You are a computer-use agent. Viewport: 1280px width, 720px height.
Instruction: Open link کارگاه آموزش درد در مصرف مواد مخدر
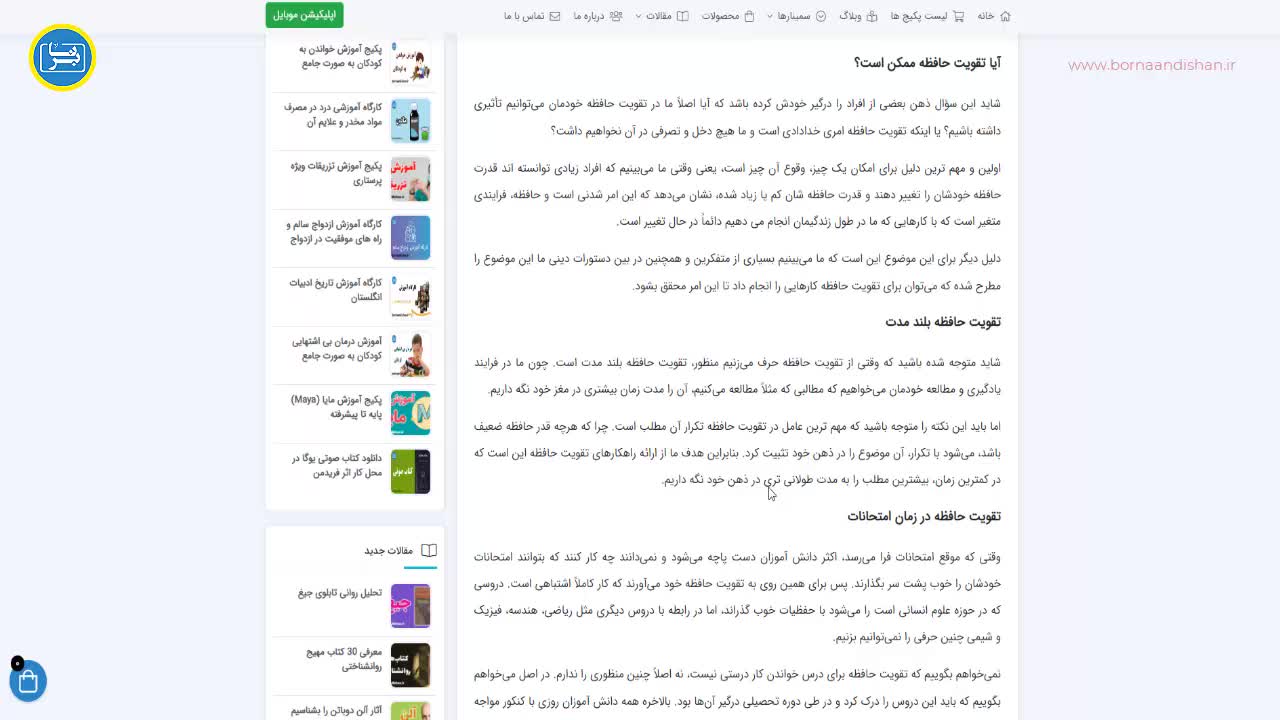pos(332,114)
